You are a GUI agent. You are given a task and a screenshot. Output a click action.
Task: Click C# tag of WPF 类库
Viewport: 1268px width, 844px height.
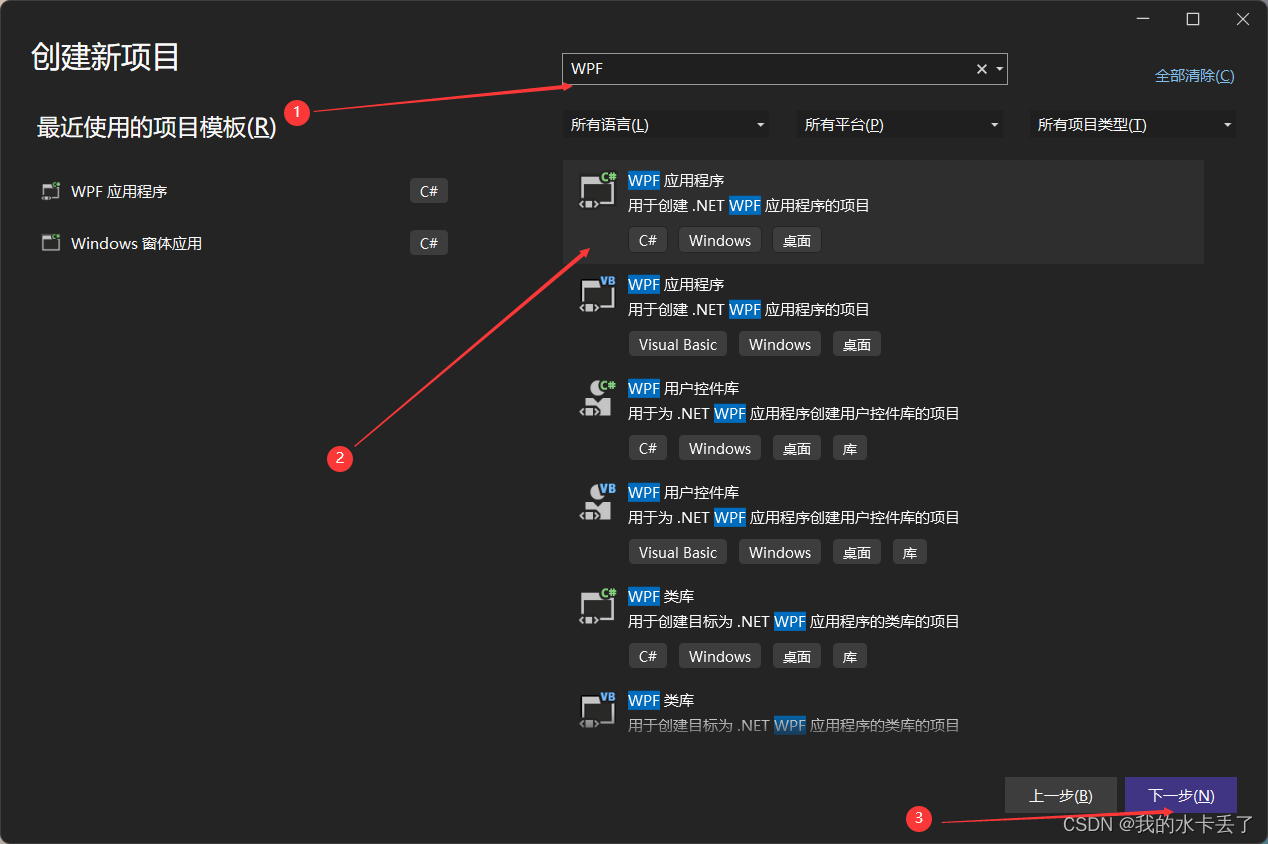click(x=648, y=656)
